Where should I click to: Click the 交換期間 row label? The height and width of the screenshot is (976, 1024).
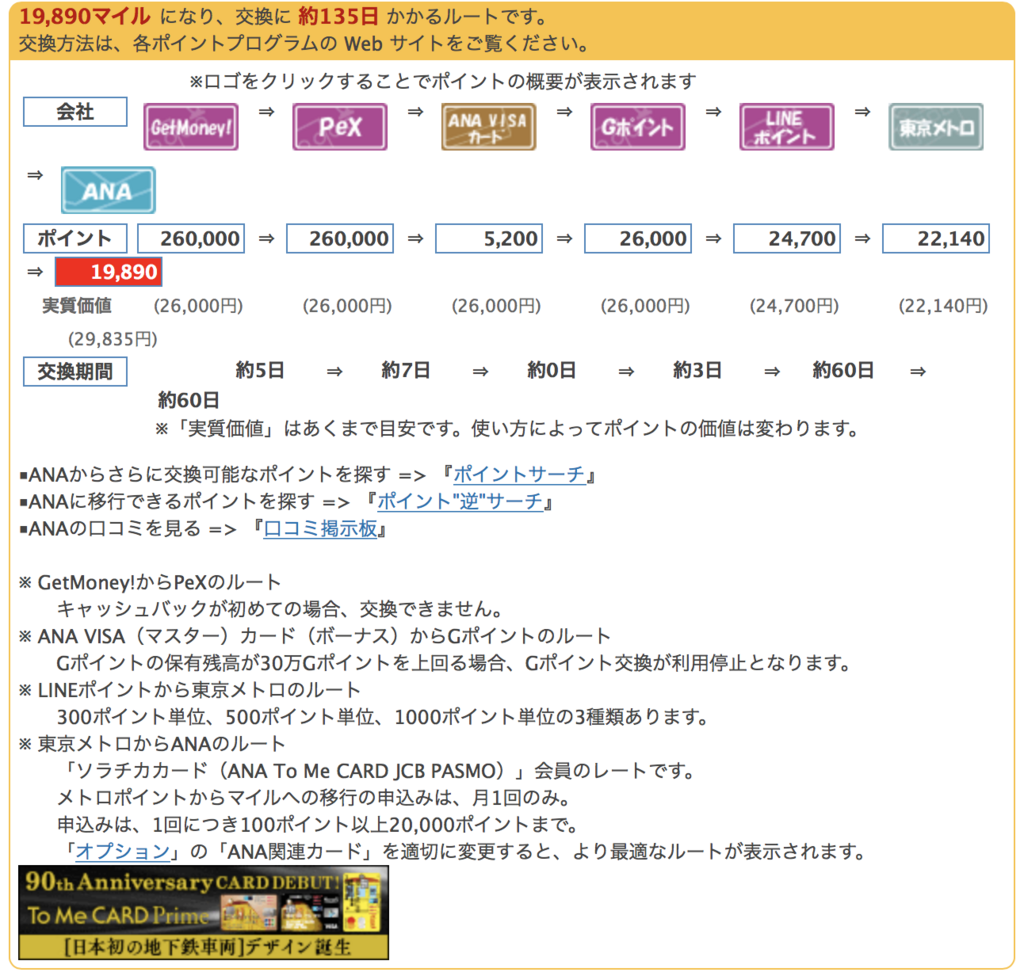[75, 371]
